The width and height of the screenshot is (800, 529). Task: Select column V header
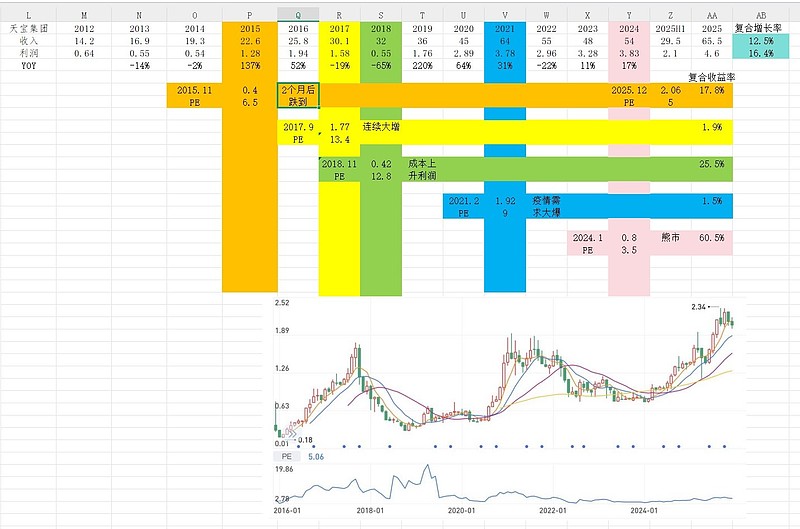pos(505,15)
